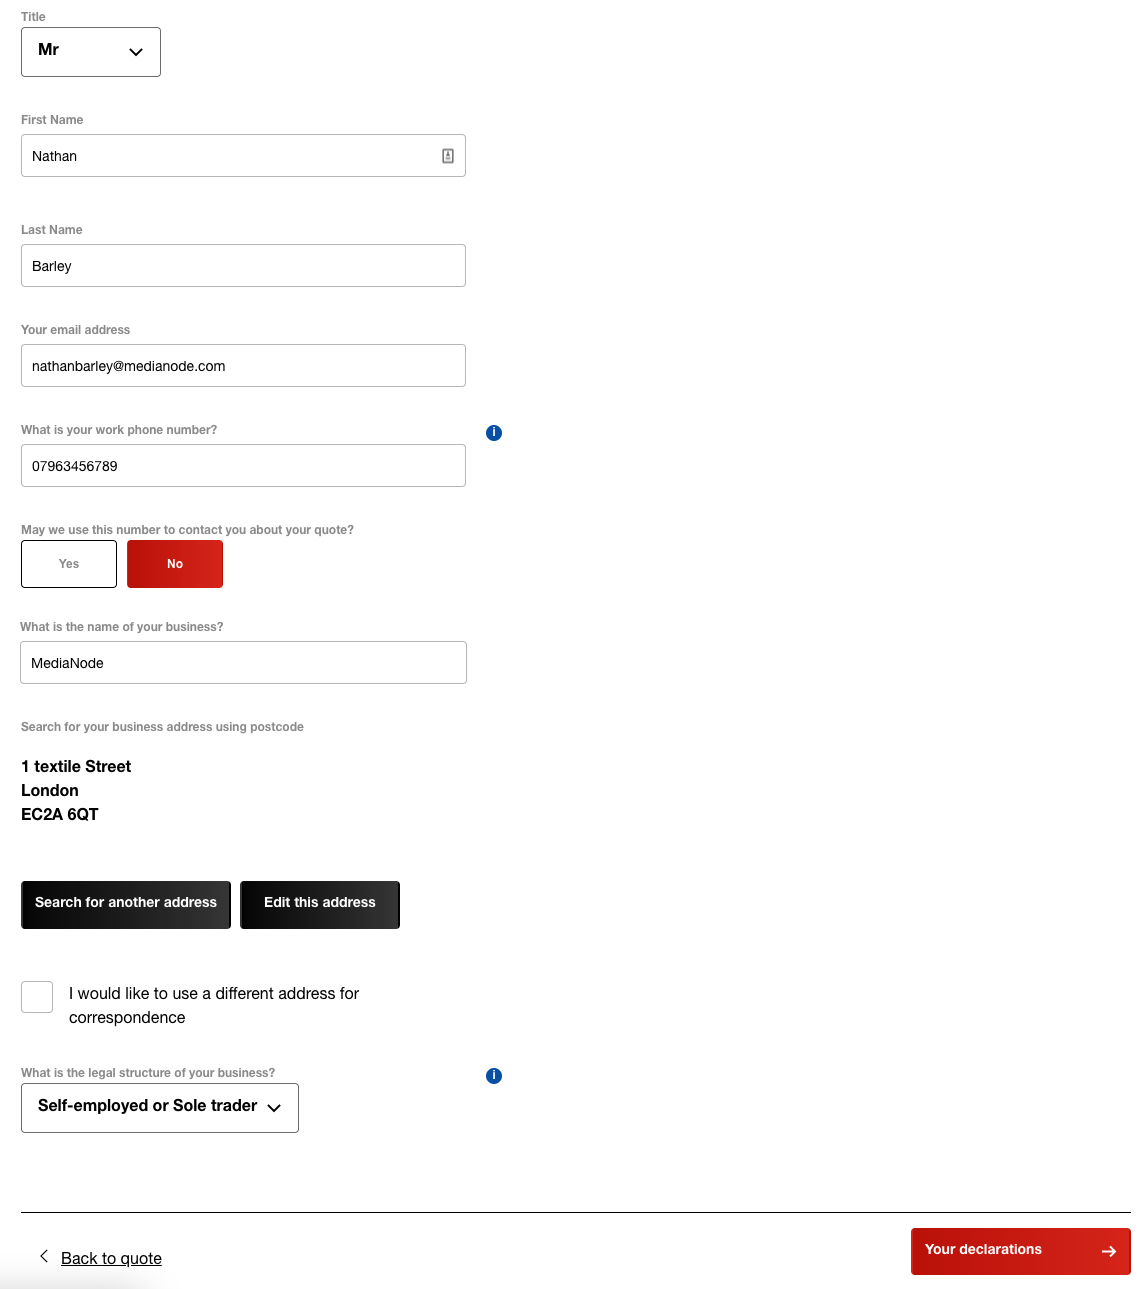The height and width of the screenshot is (1289, 1145).
Task: Expand the legal structure dropdown
Action: 160,1108
